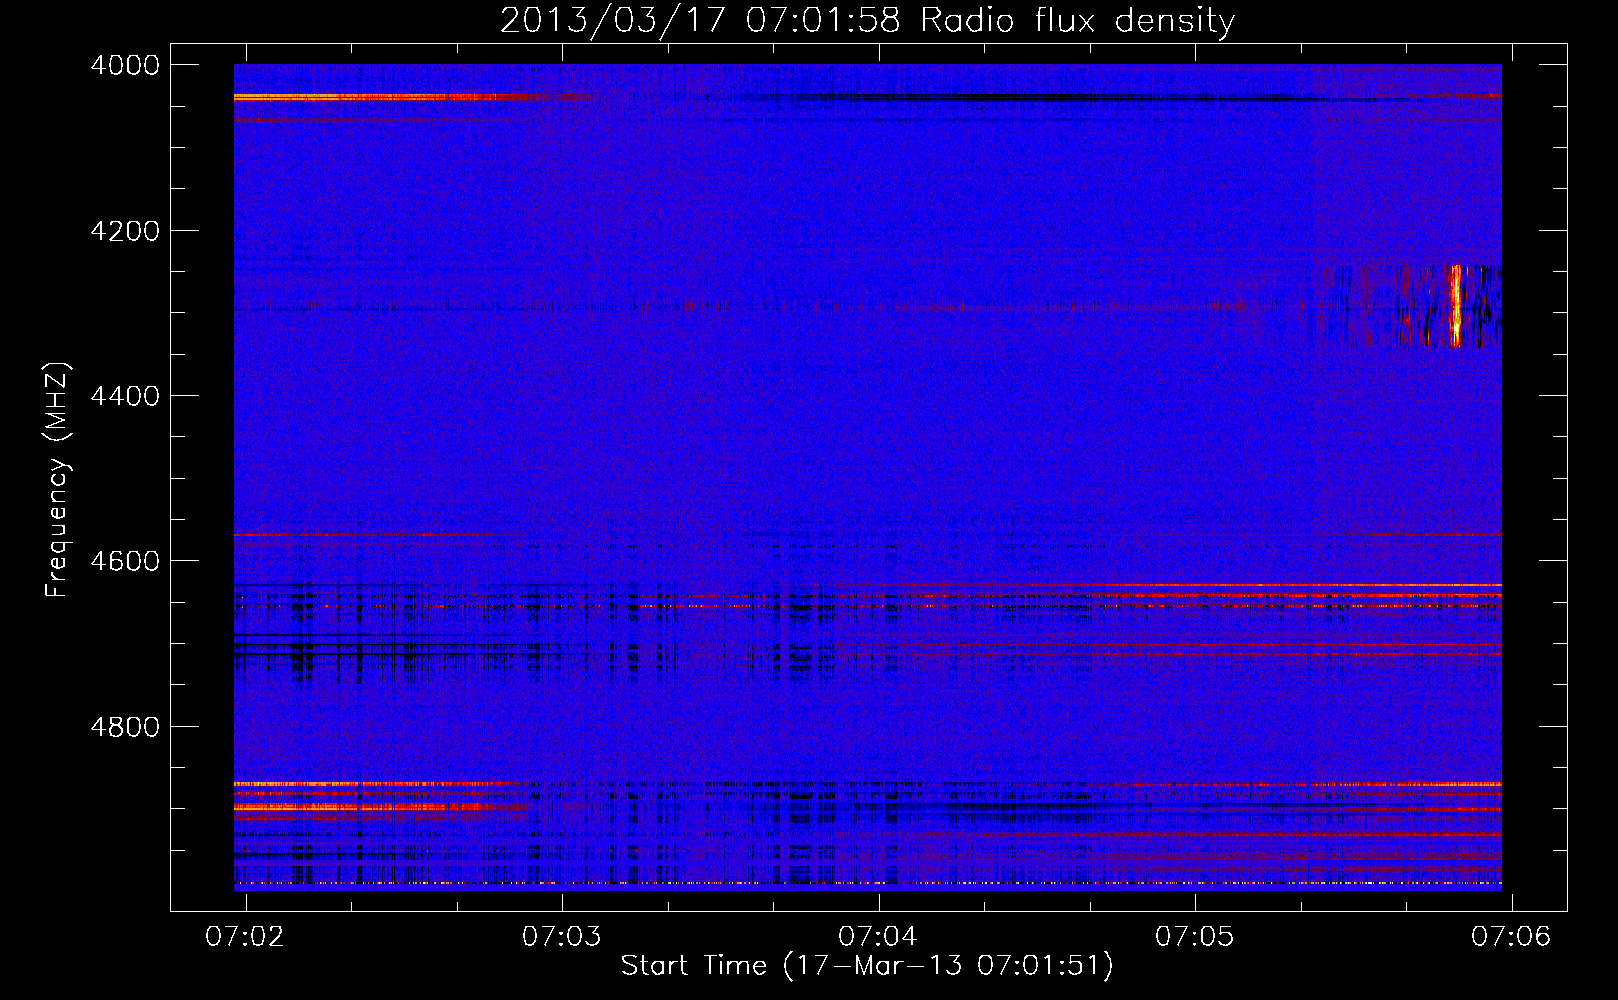Screen dimensions: 1618x1000
Task: Click the 07:05 time axis label
Action: point(1195,936)
